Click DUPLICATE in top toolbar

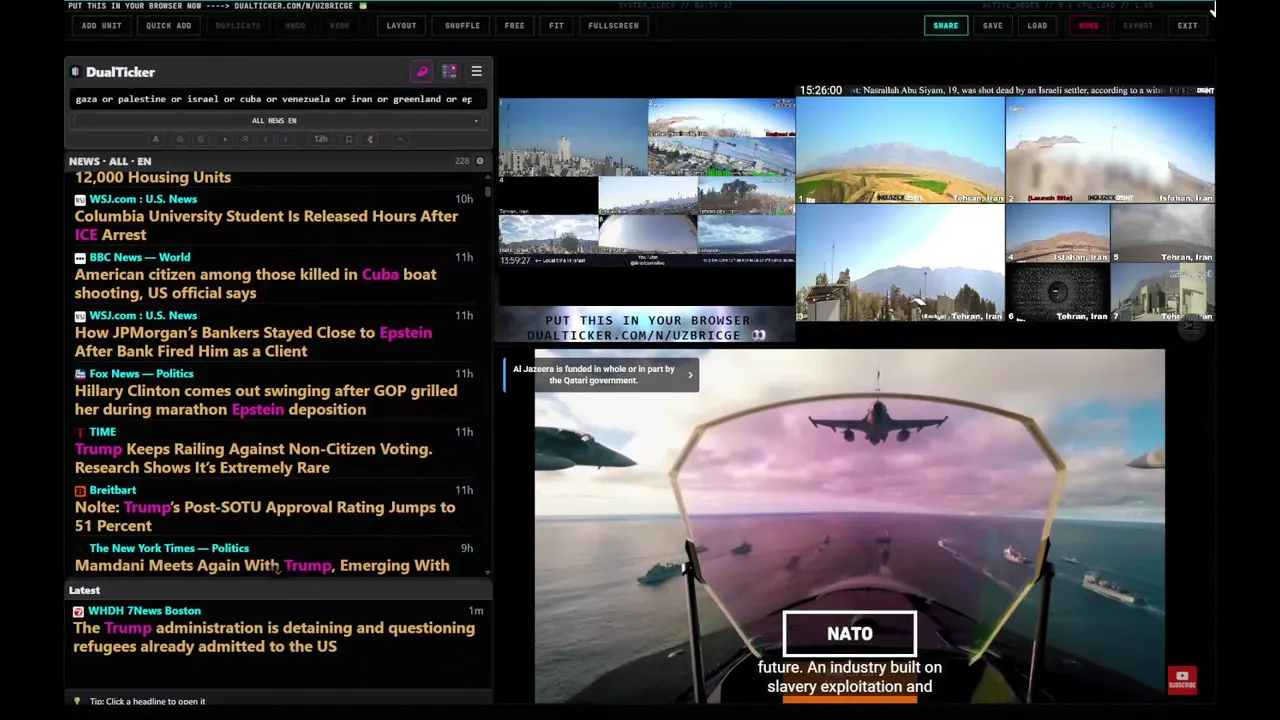[238, 26]
